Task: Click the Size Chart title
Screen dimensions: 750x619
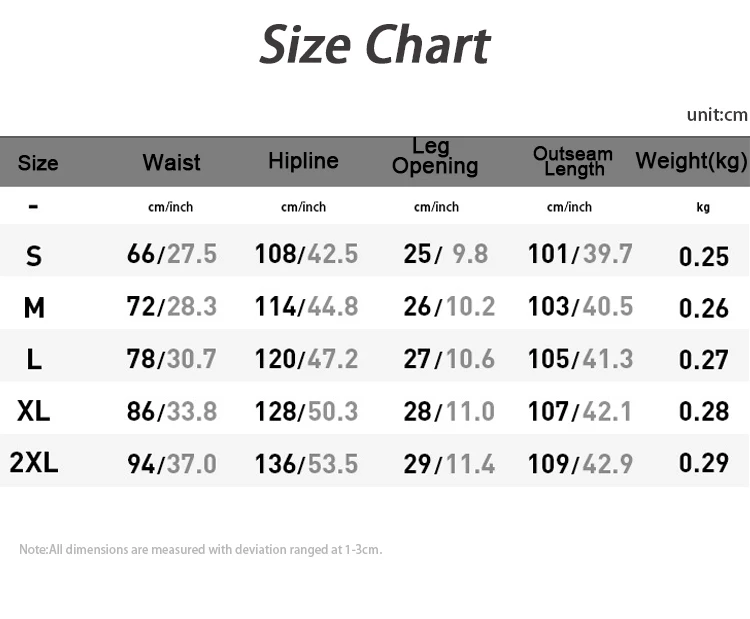Action: pyautogui.click(x=375, y=45)
